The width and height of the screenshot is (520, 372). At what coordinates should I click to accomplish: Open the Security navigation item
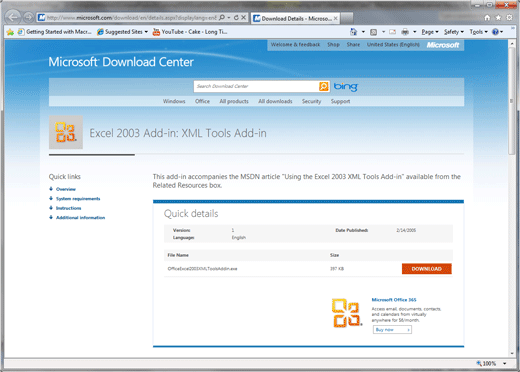(311, 101)
